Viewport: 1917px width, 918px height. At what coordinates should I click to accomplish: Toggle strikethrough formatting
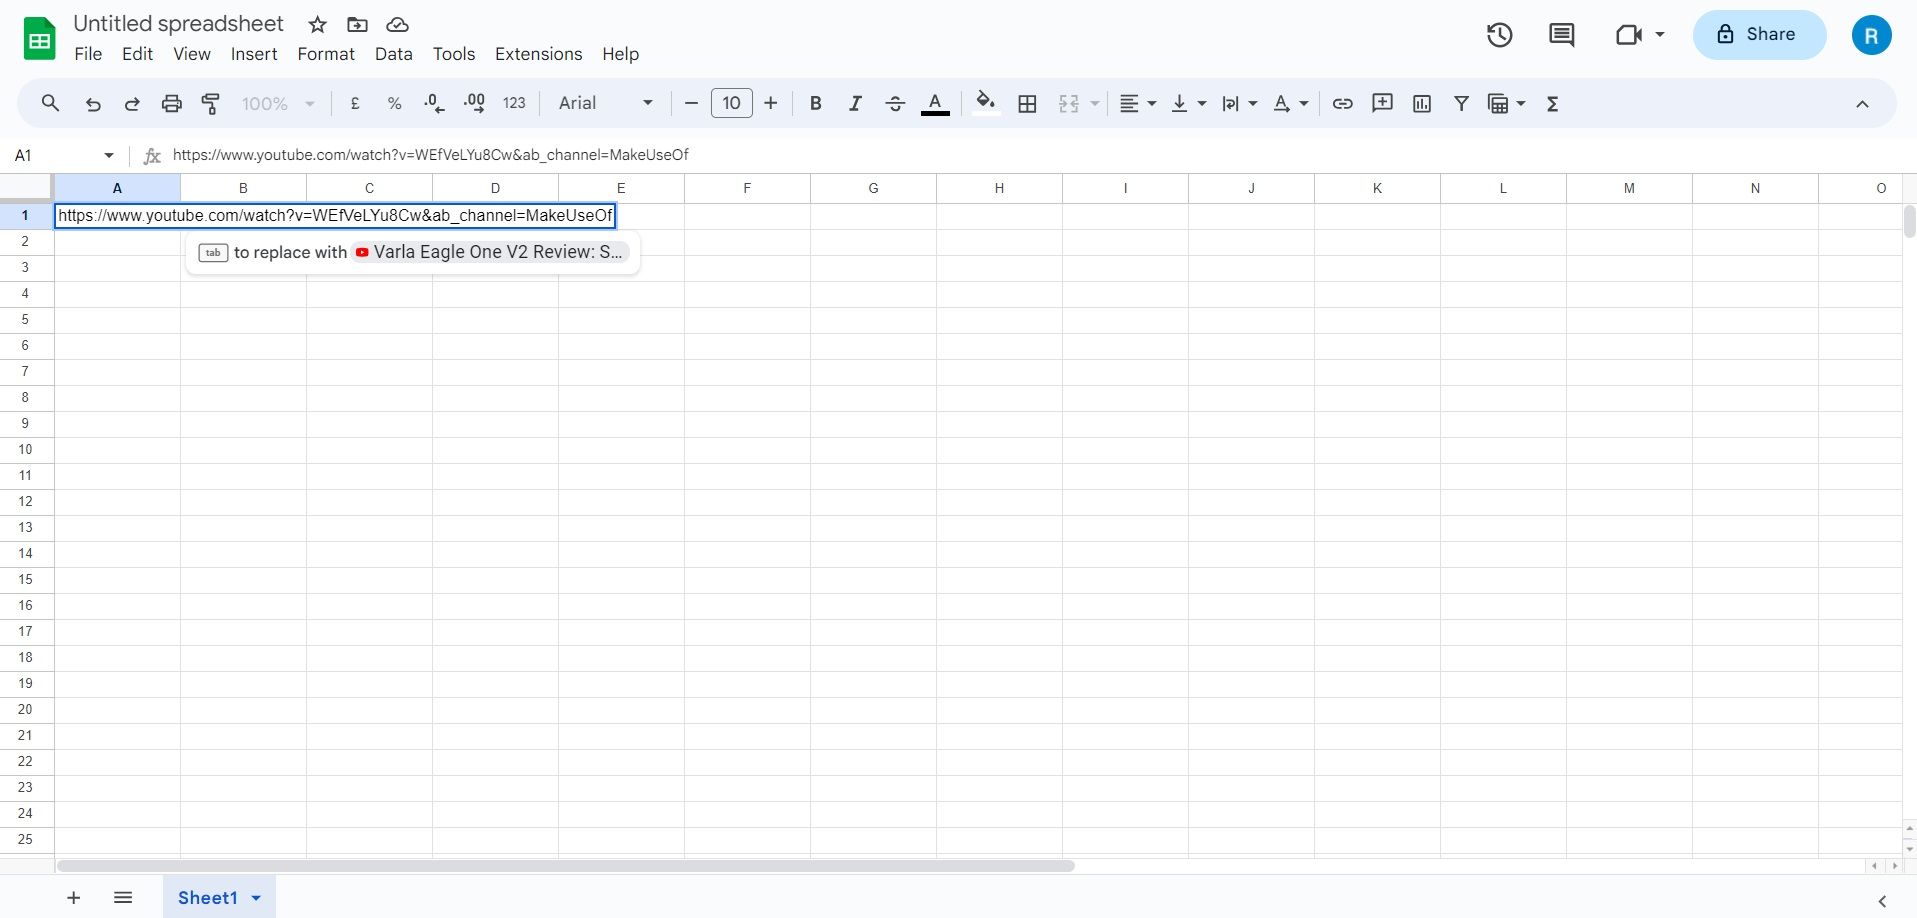tap(895, 103)
